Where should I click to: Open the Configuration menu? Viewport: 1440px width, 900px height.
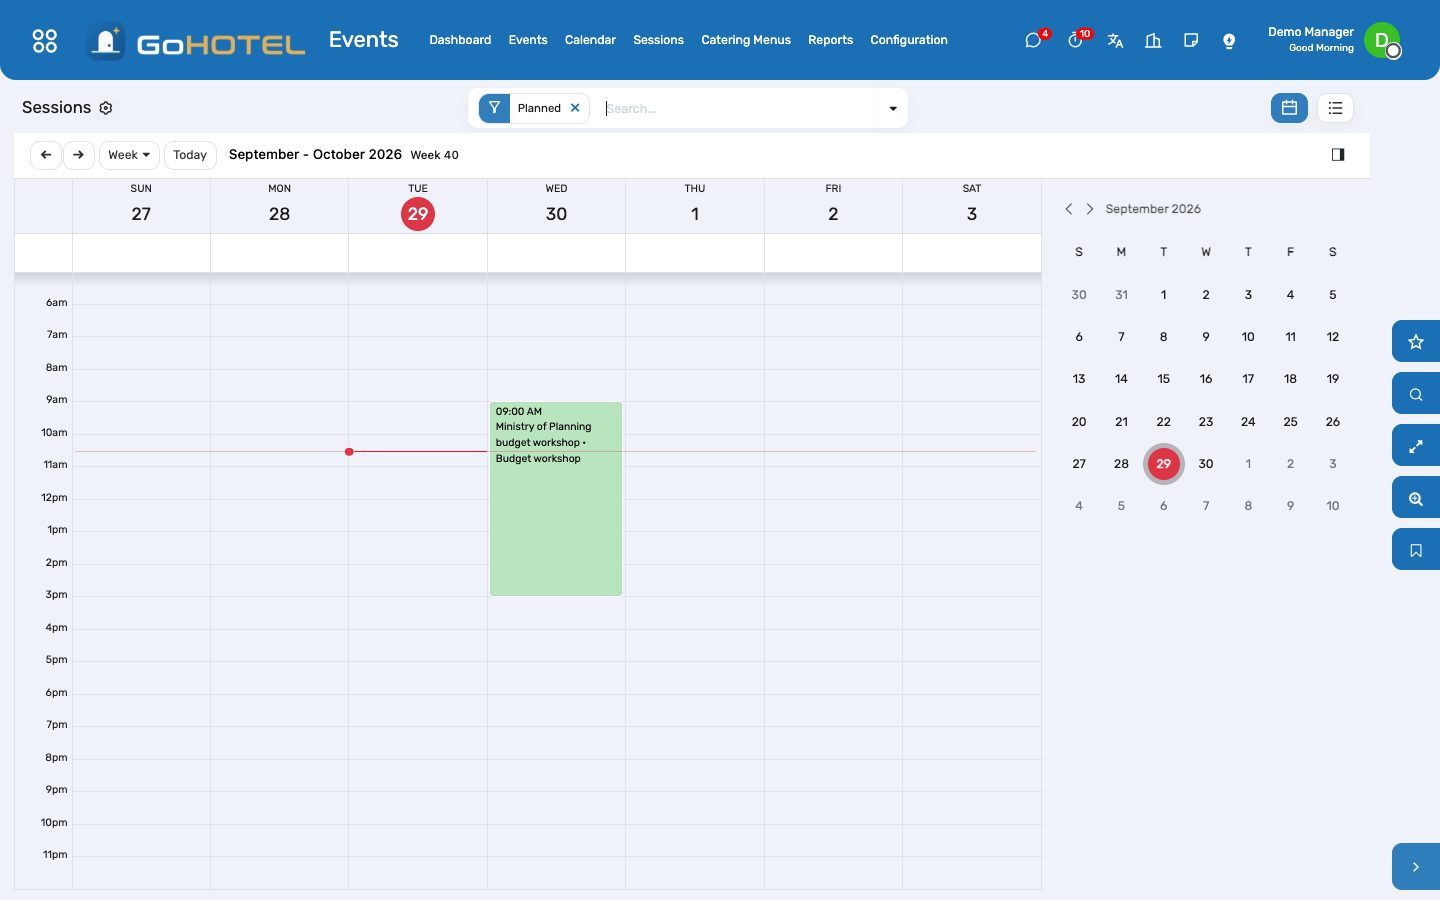(x=909, y=40)
